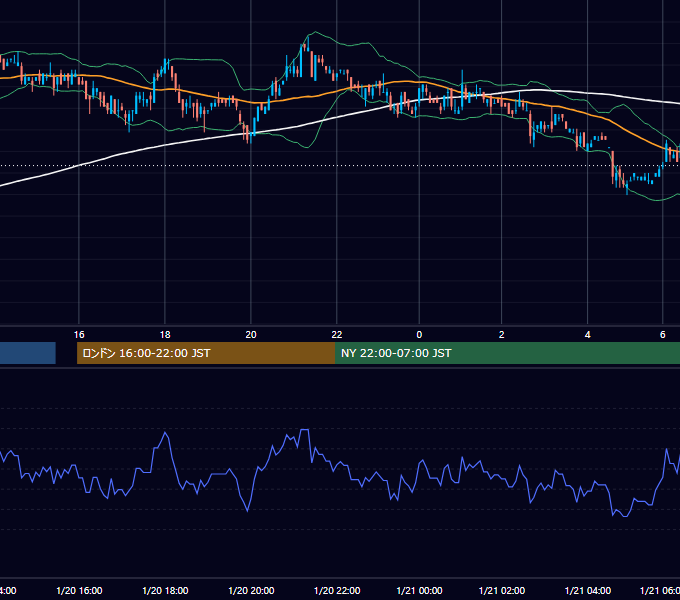Click the 4 hour label on the upper chart axis
This screenshot has height=600, width=680.
point(587,335)
